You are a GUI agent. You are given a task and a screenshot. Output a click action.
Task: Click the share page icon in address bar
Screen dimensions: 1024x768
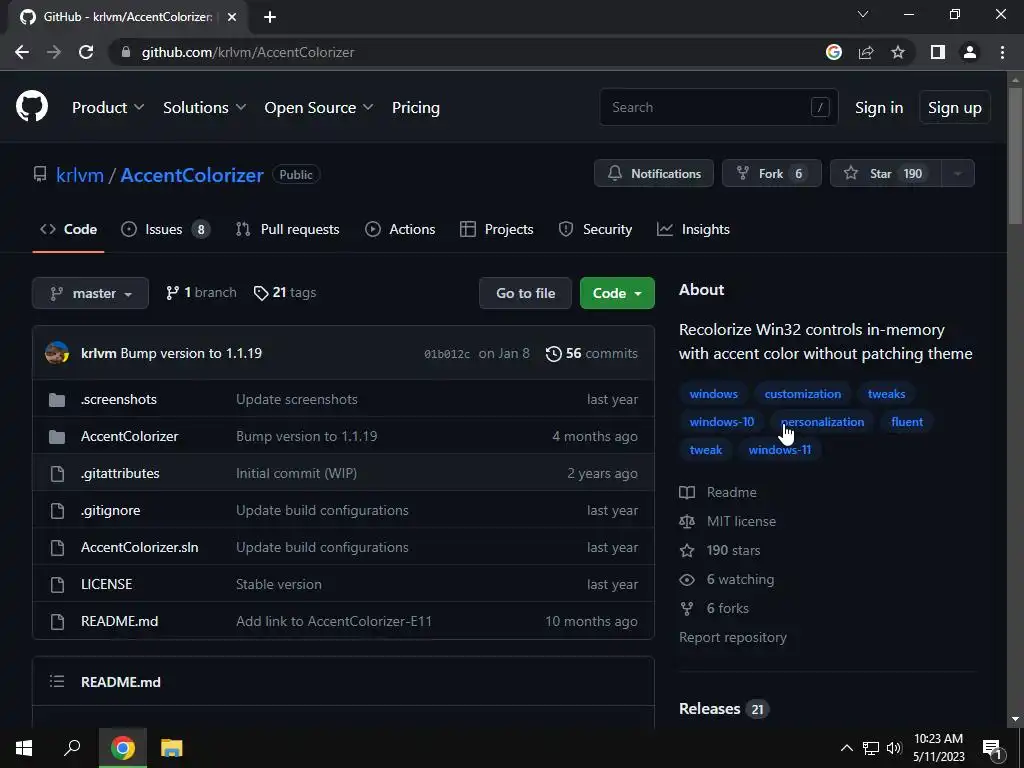click(866, 52)
